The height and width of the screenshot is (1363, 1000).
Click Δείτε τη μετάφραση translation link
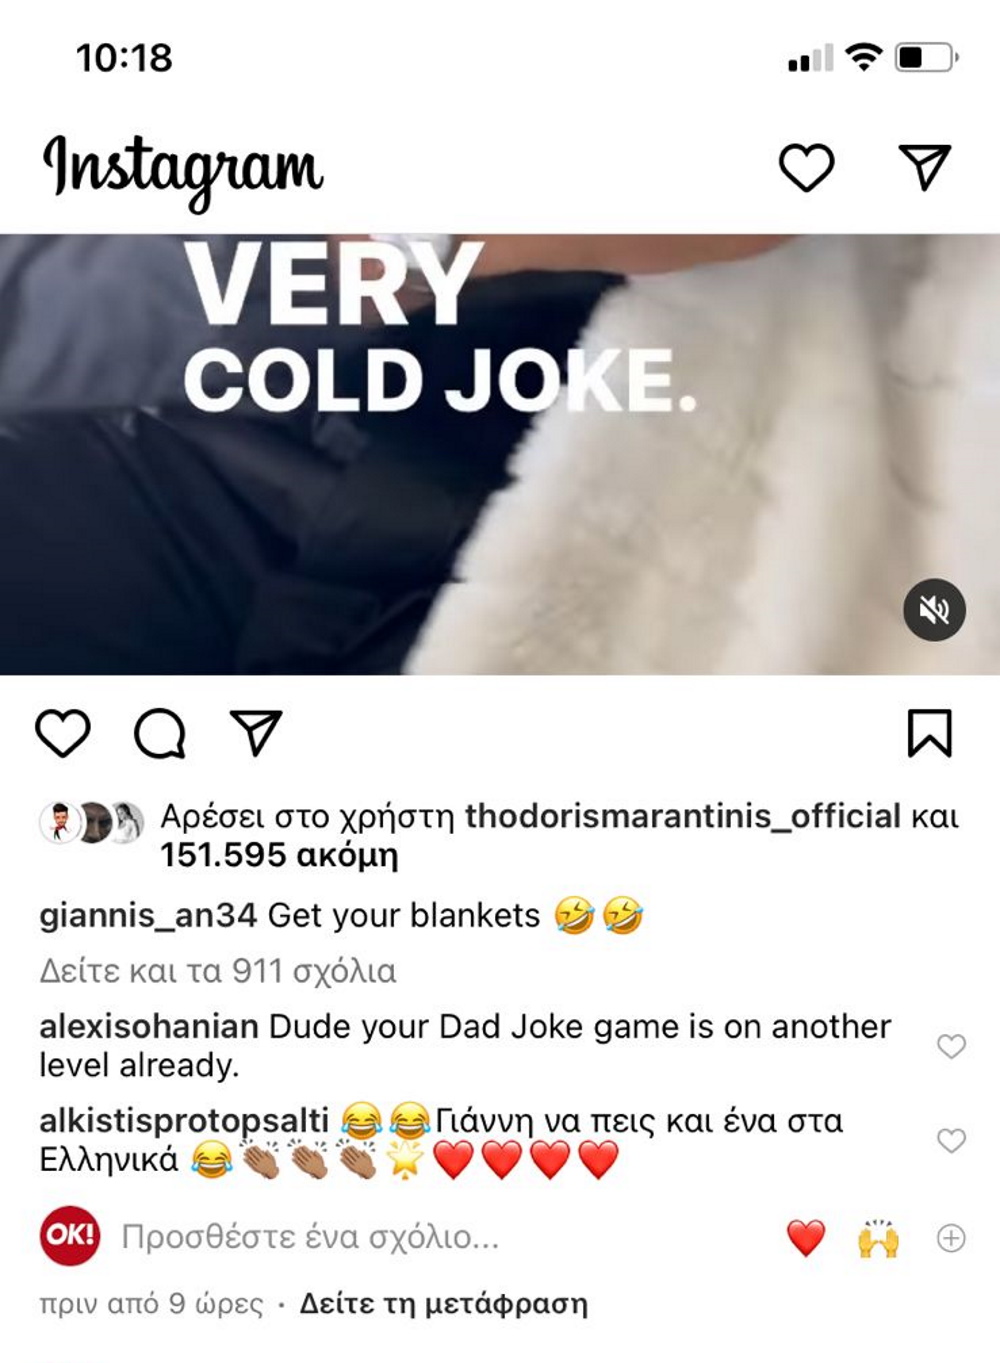[x=444, y=1304]
